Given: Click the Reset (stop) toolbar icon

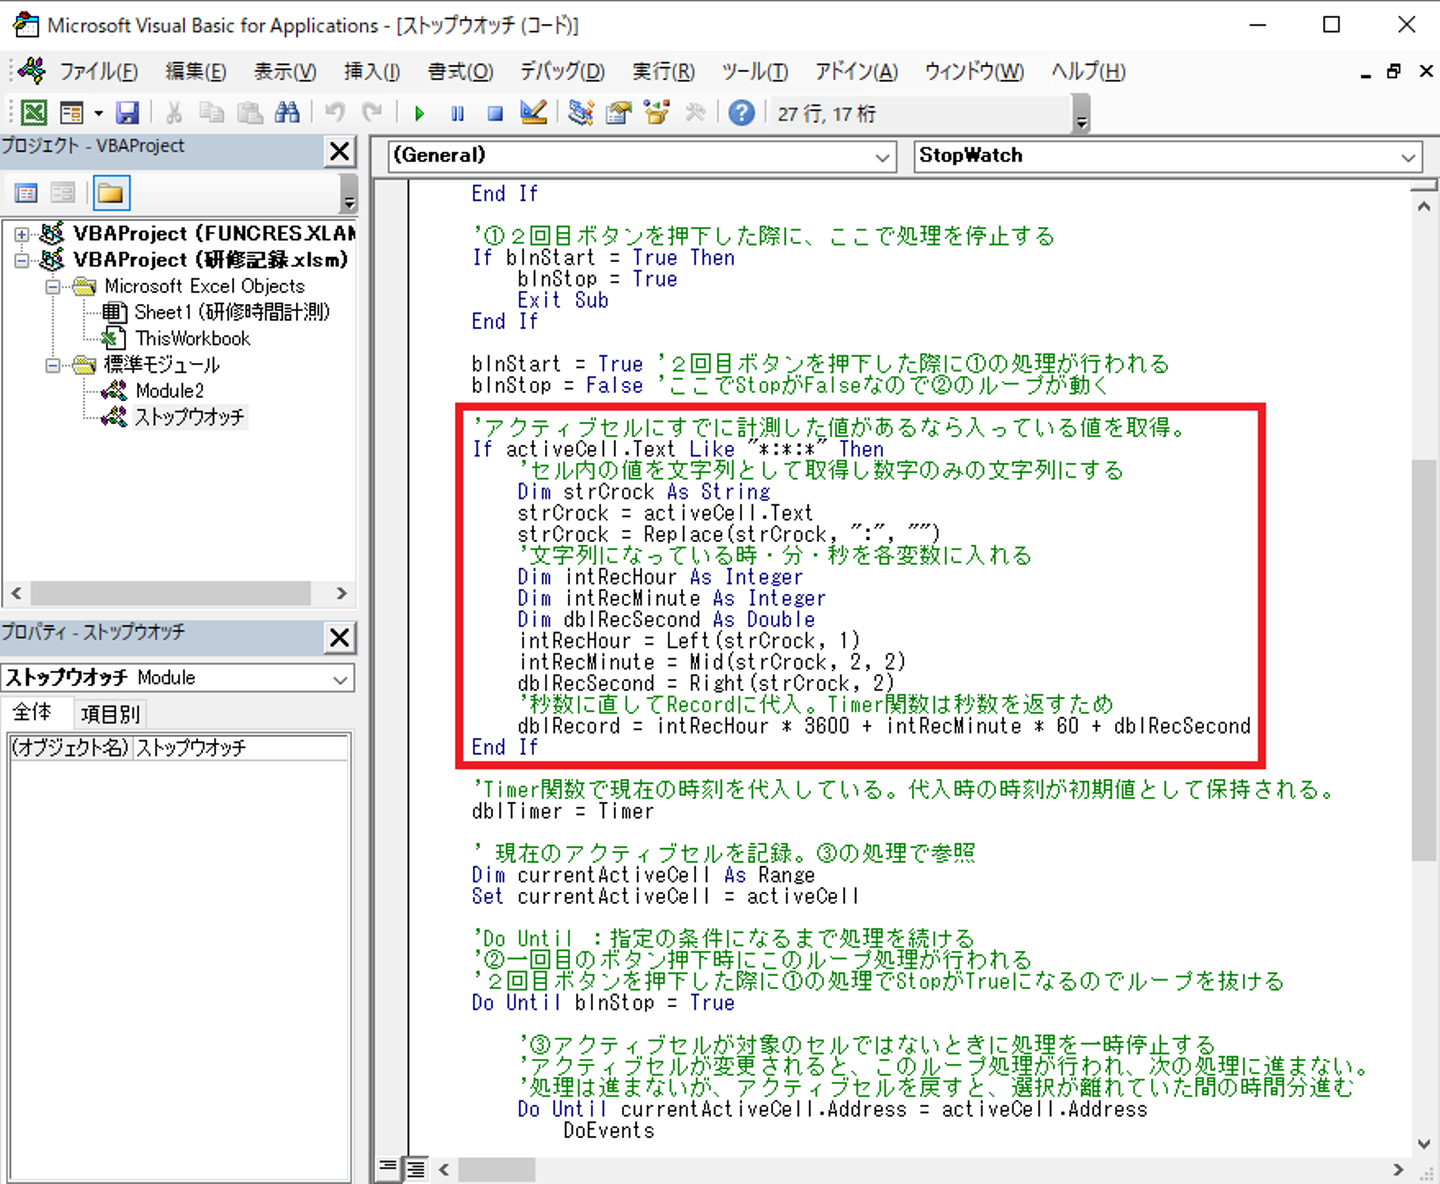Looking at the screenshot, I should coord(495,113).
